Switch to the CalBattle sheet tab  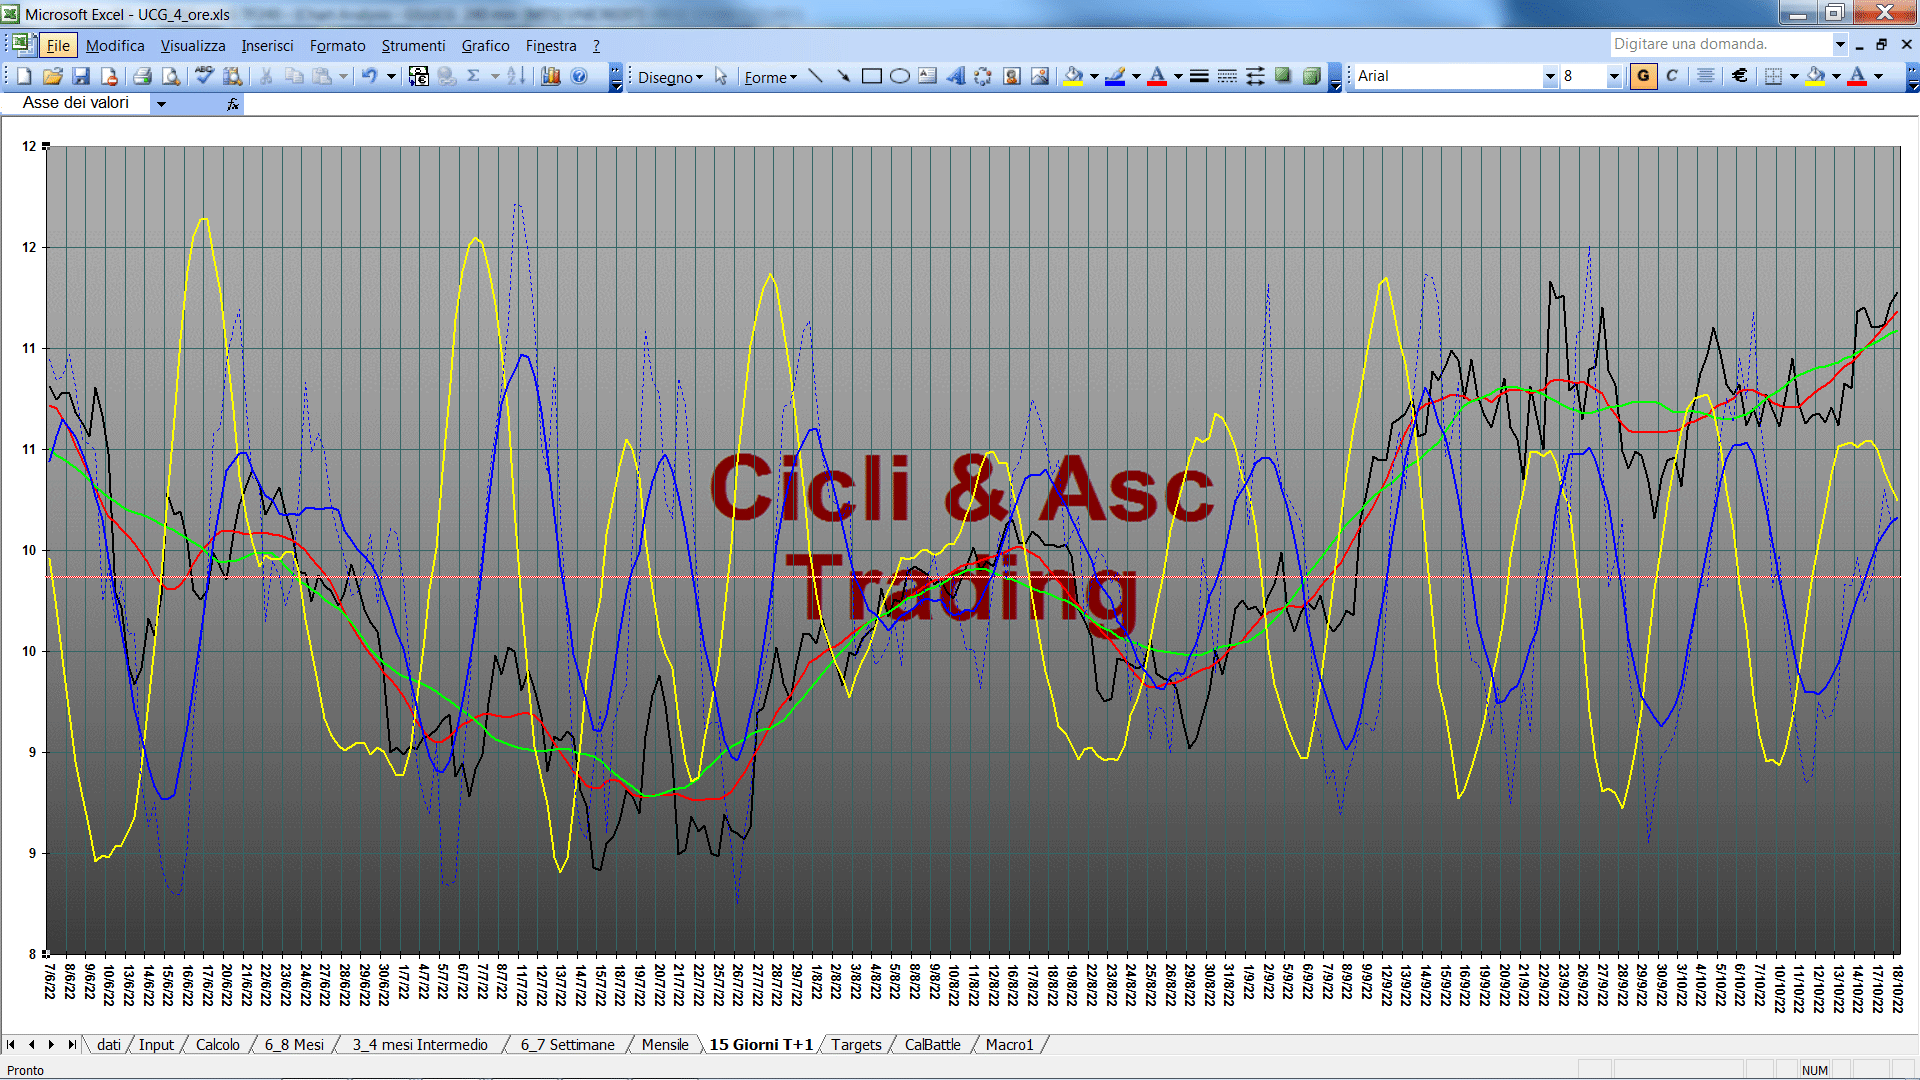932,1045
